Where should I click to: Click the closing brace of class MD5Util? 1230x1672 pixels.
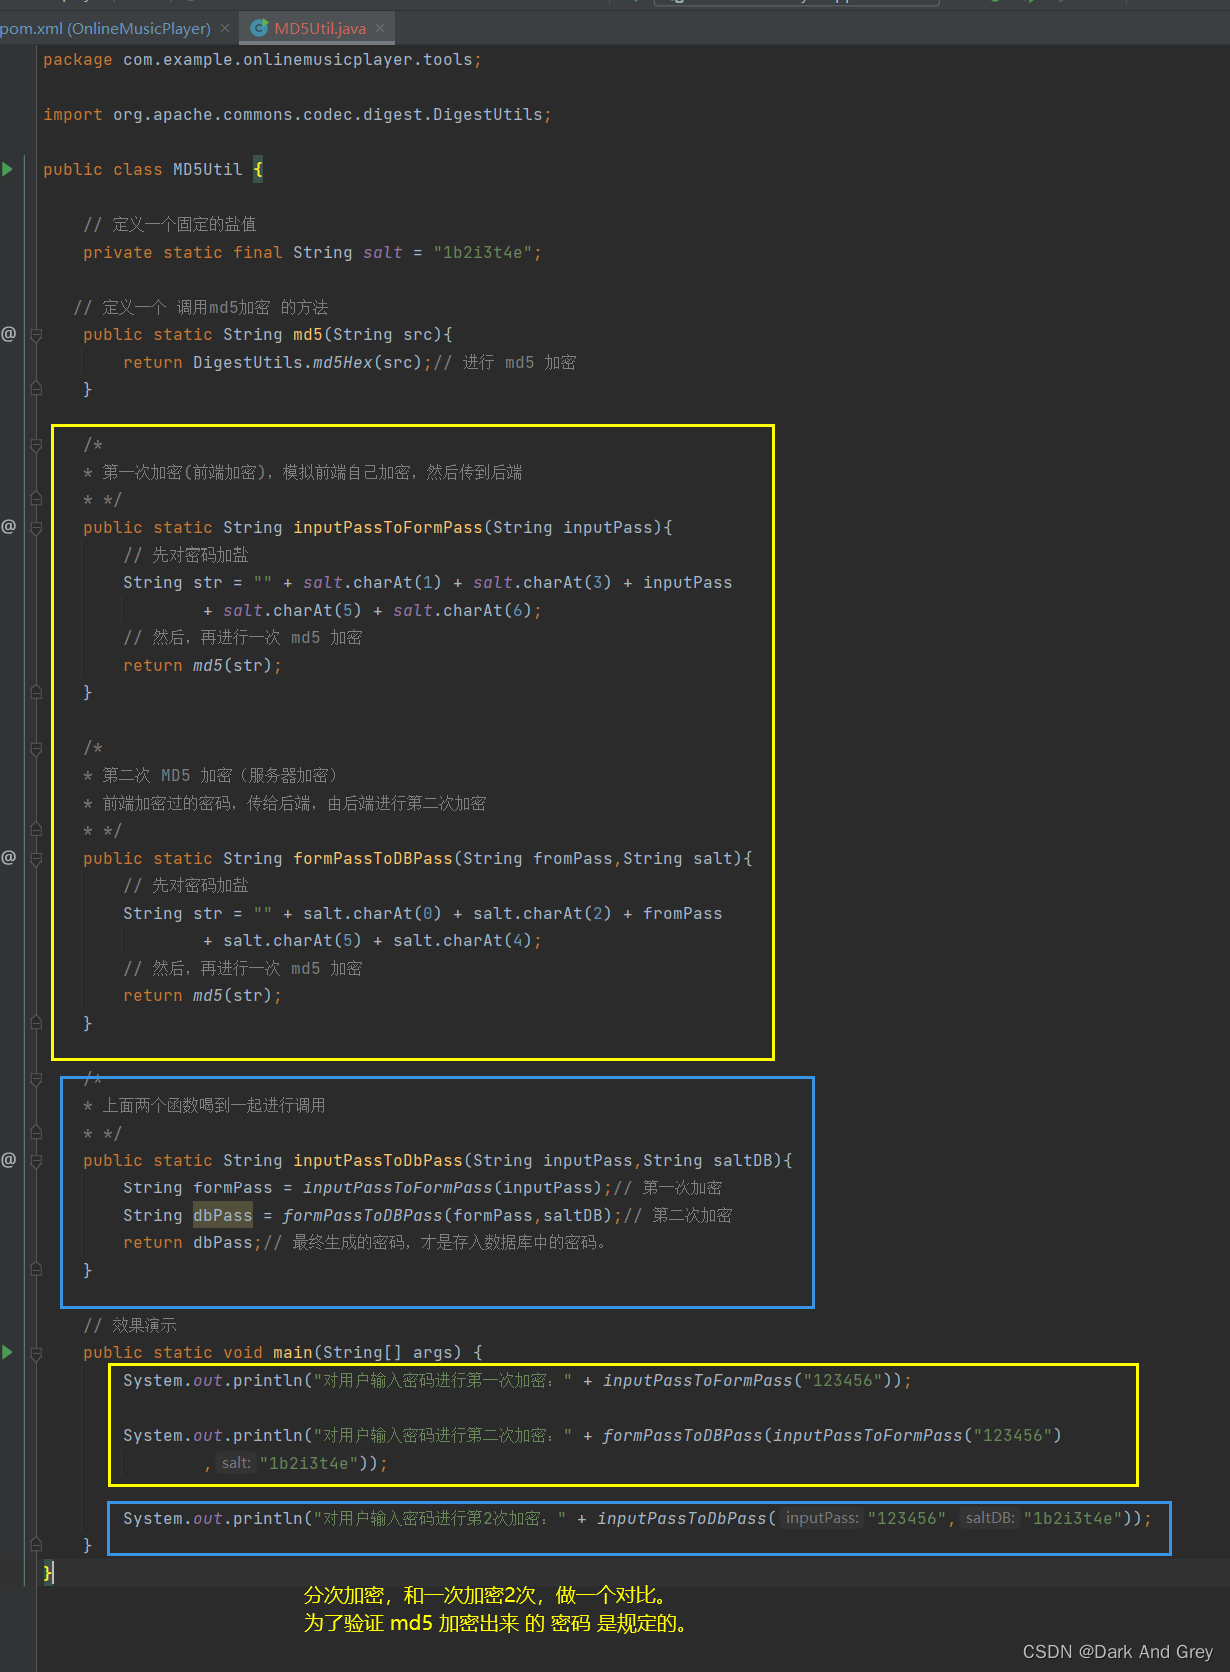point(48,1573)
